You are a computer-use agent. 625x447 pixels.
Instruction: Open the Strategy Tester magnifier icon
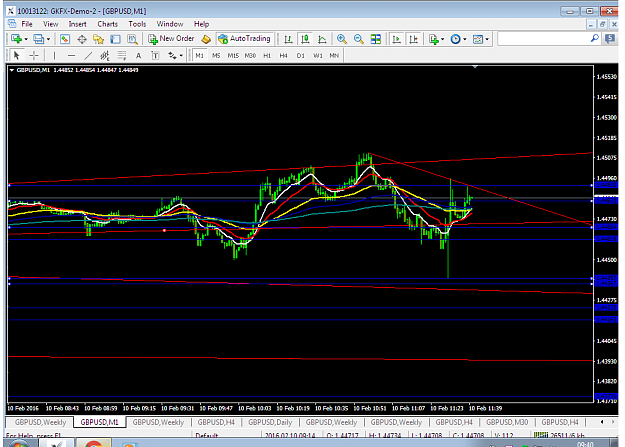(132, 39)
